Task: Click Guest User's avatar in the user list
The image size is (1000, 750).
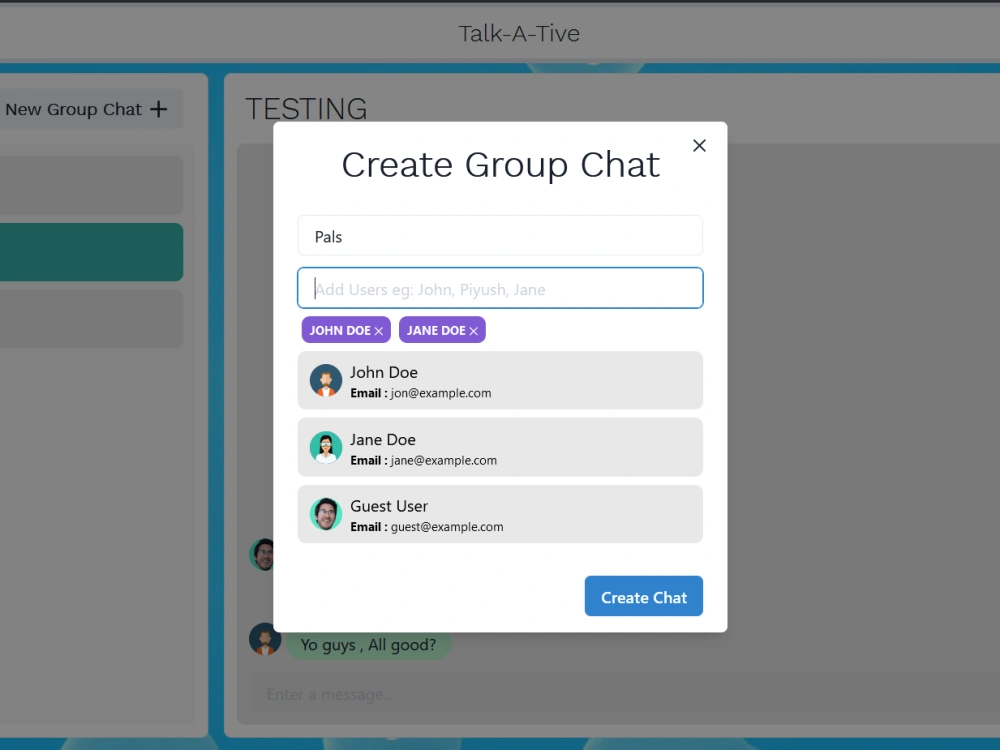Action: click(326, 514)
